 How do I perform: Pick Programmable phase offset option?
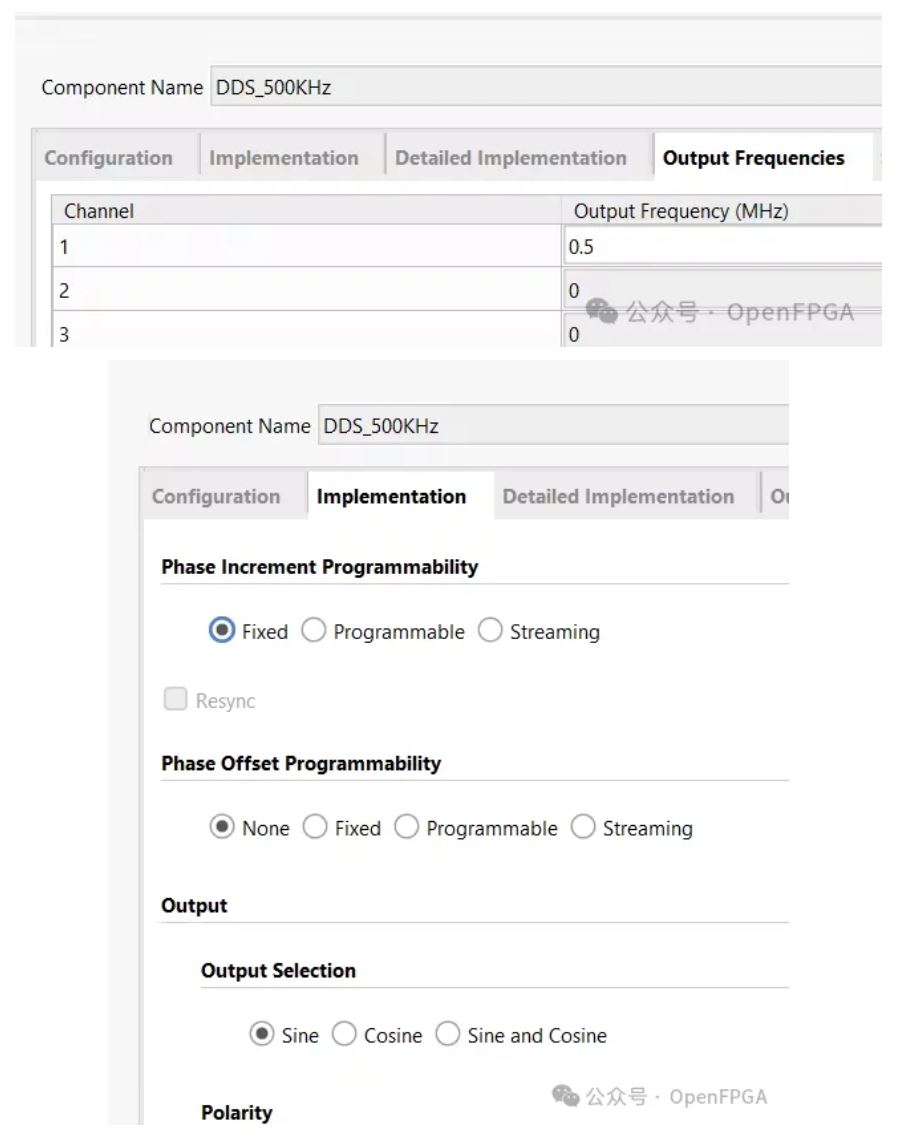[x=407, y=828]
